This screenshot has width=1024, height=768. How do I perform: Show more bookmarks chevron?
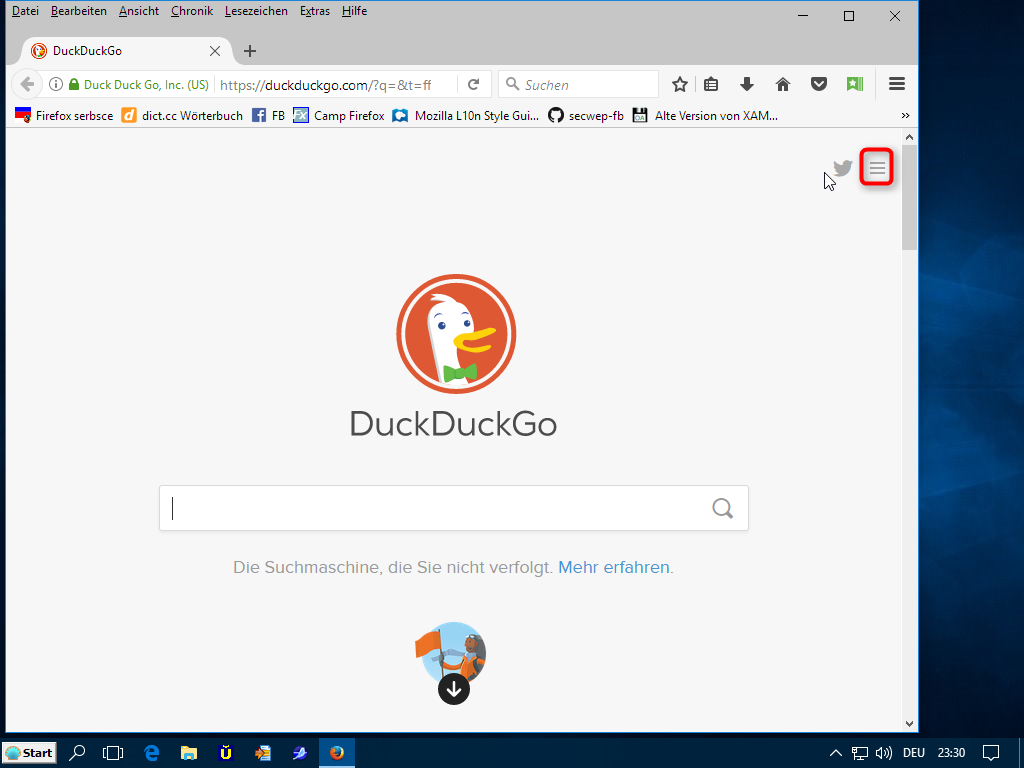click(x=905, y=116)
